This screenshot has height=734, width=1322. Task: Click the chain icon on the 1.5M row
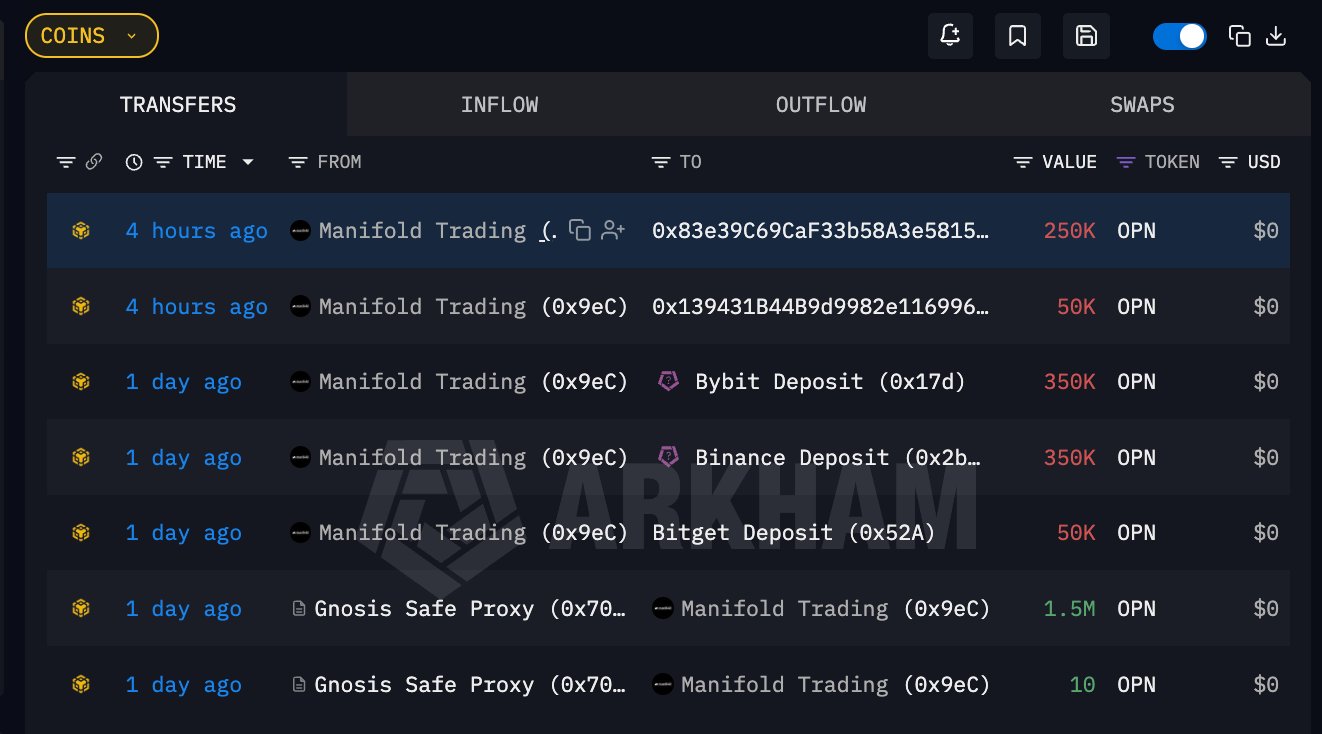pyautogui.click(x=81, y=609)
